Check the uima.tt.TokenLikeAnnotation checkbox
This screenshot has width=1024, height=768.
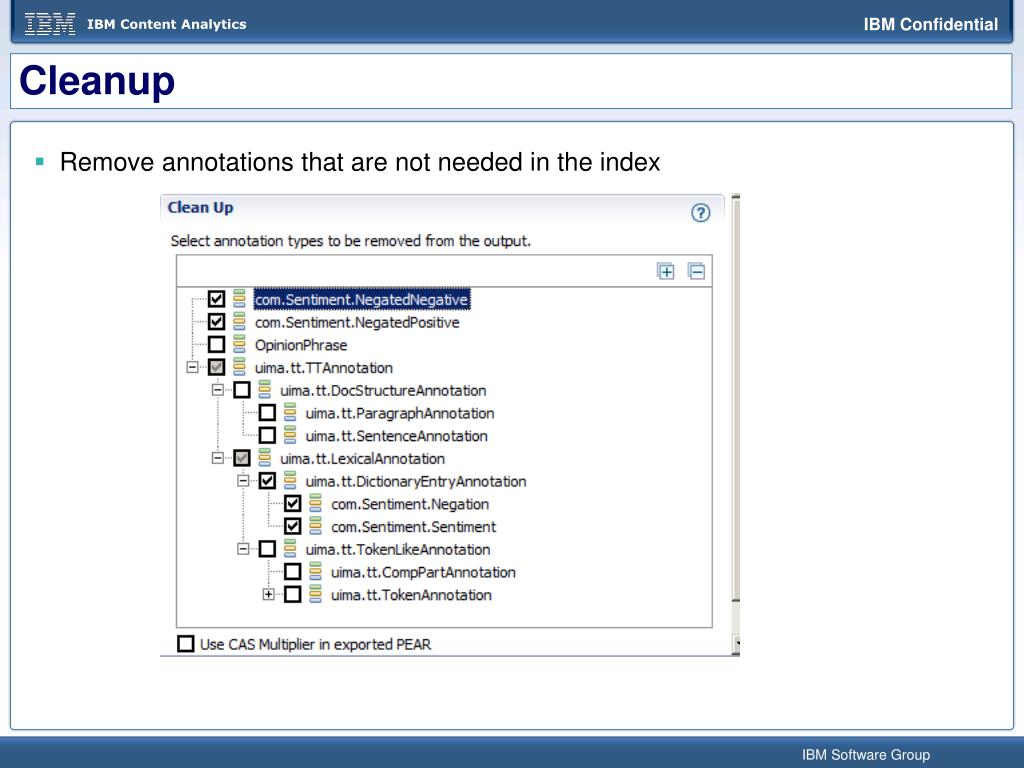click(x=267, y=549)
